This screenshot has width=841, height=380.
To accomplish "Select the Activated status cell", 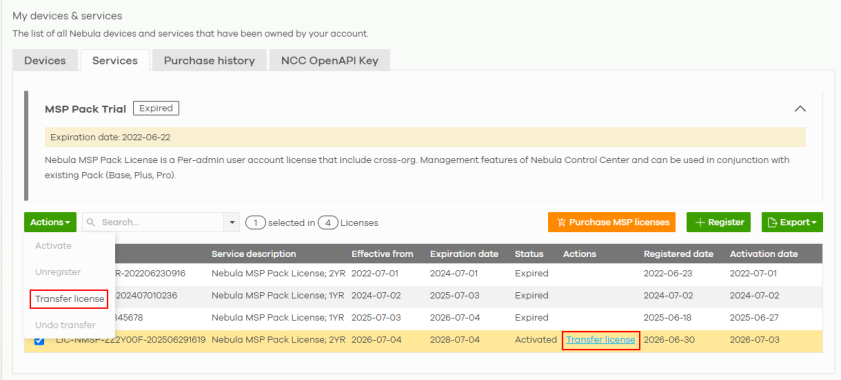I will pyautogui.click(x=536, y=340).
